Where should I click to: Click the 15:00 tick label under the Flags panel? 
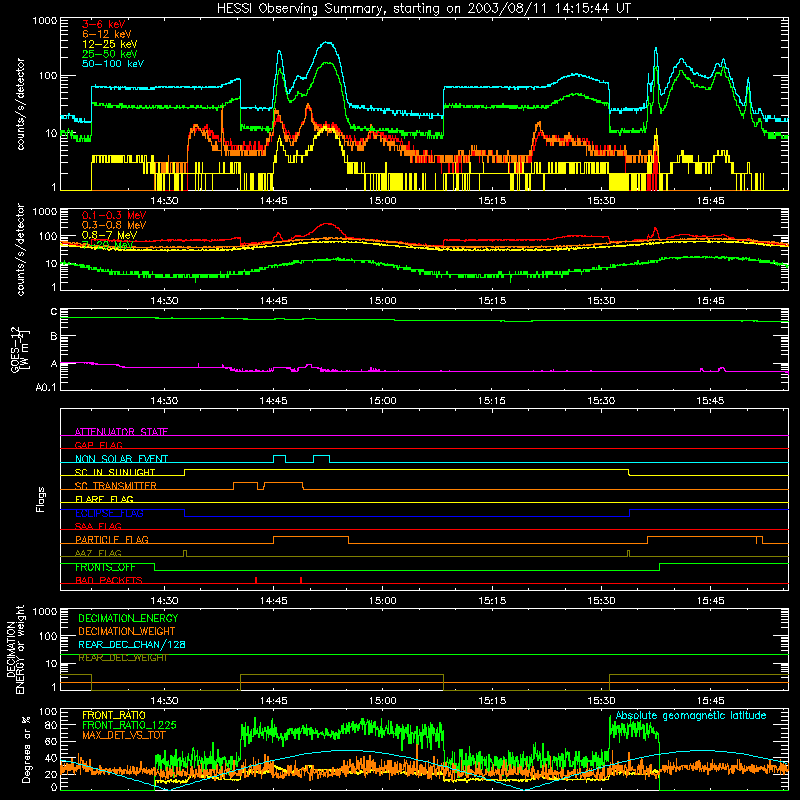pyautogui.click(x=383, y=601)
